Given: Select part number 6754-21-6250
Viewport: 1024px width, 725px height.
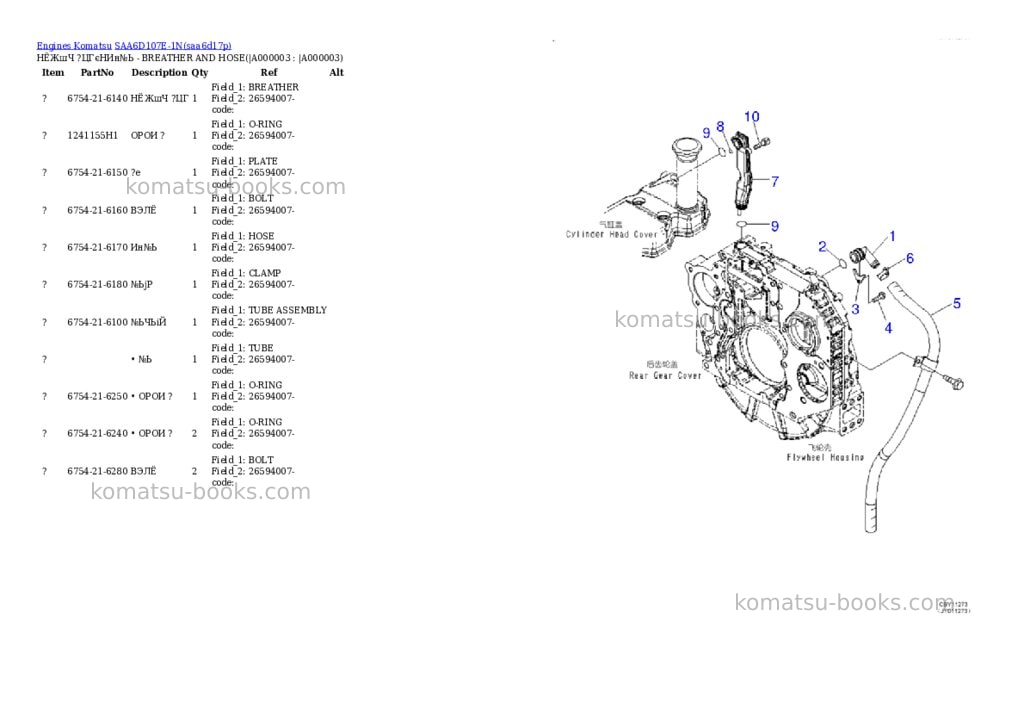Looking at the screenshot, I should [97, 396].
